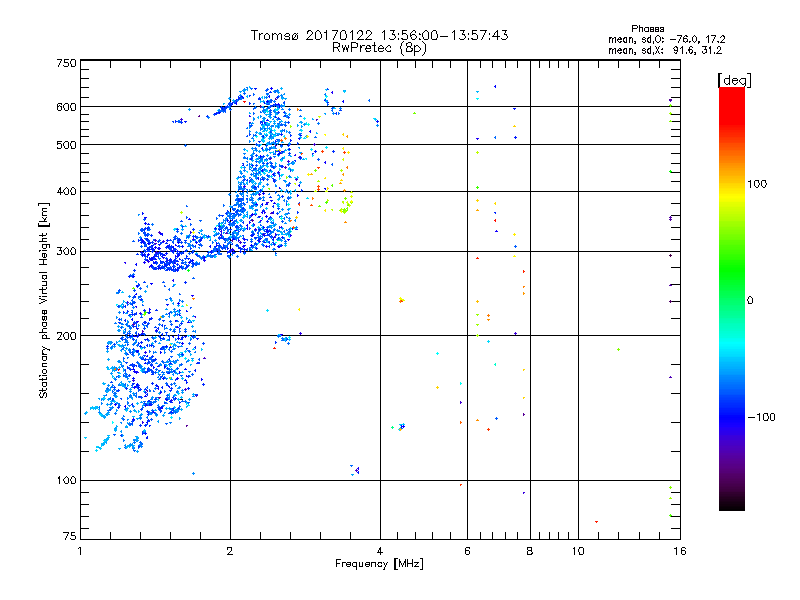The image size is (800, 600).
Task: Click the x-axis tick label '4'
Action: (x=380, y=551)
